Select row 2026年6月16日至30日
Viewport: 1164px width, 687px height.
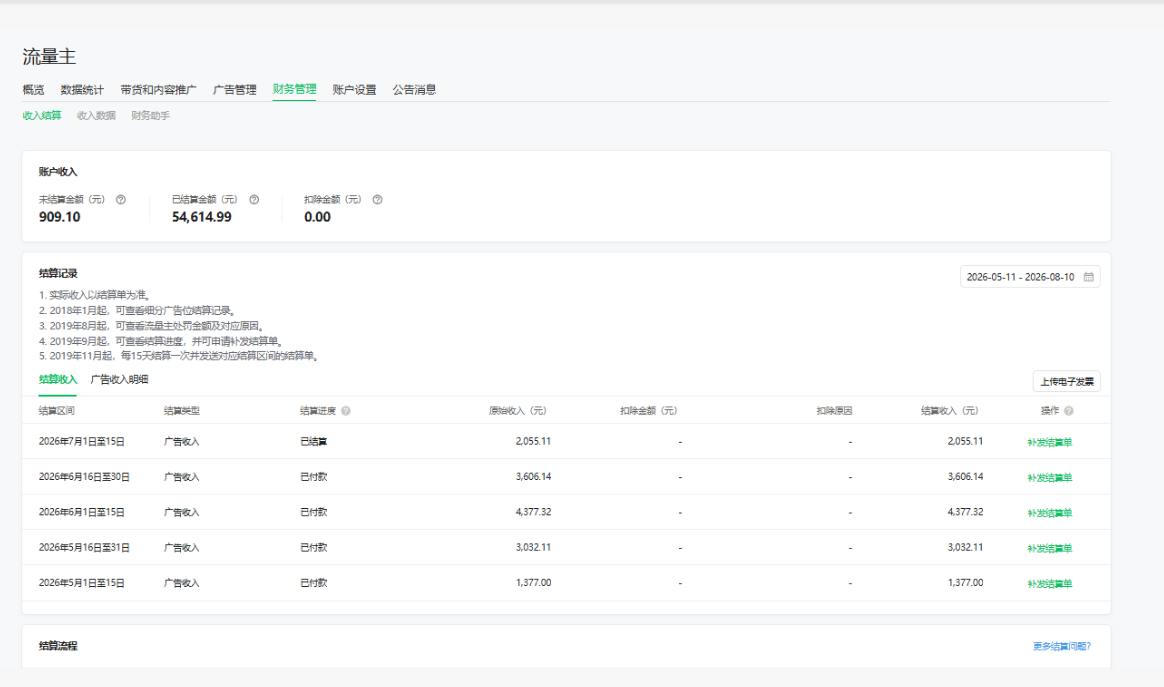pyautogui.click(x=566, y=477)
